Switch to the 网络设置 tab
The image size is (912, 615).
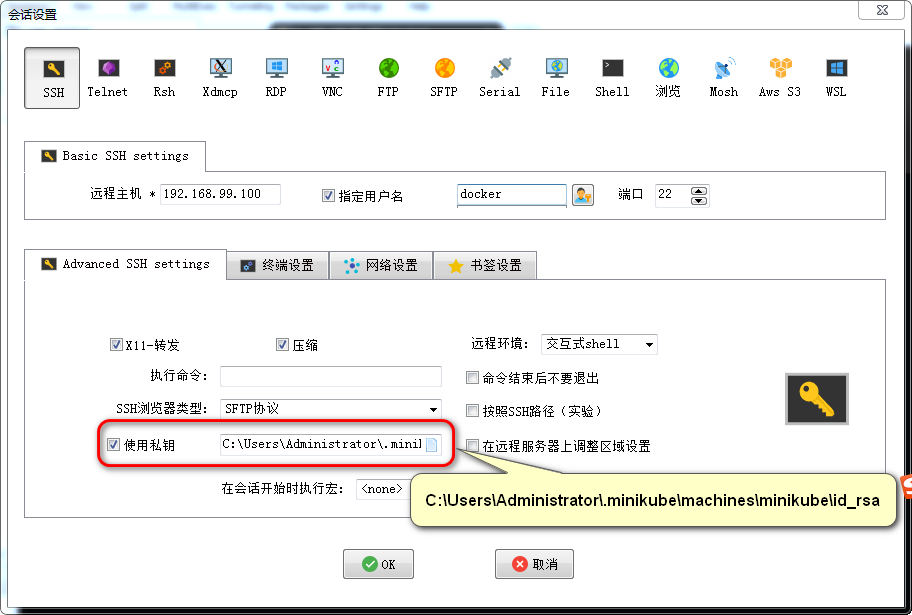(x=384, y=265)
